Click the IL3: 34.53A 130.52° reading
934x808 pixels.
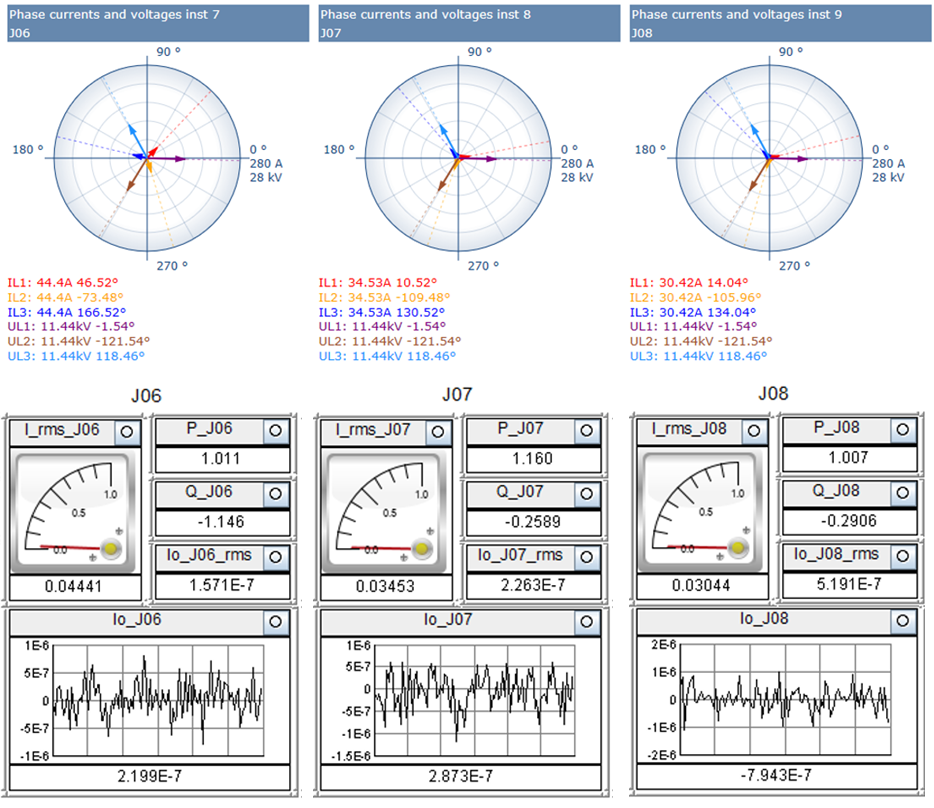[382, 312]
